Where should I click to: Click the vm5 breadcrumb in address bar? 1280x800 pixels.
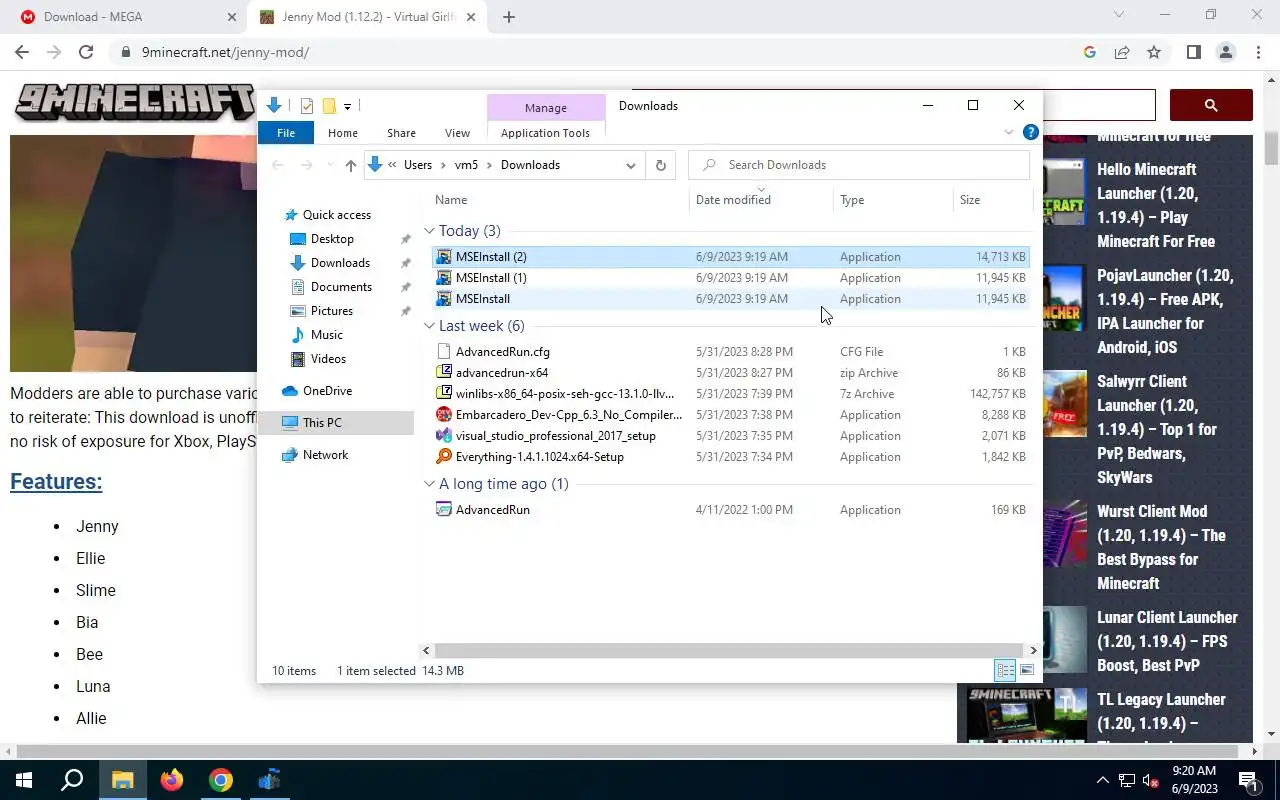[x=466, y=165]
